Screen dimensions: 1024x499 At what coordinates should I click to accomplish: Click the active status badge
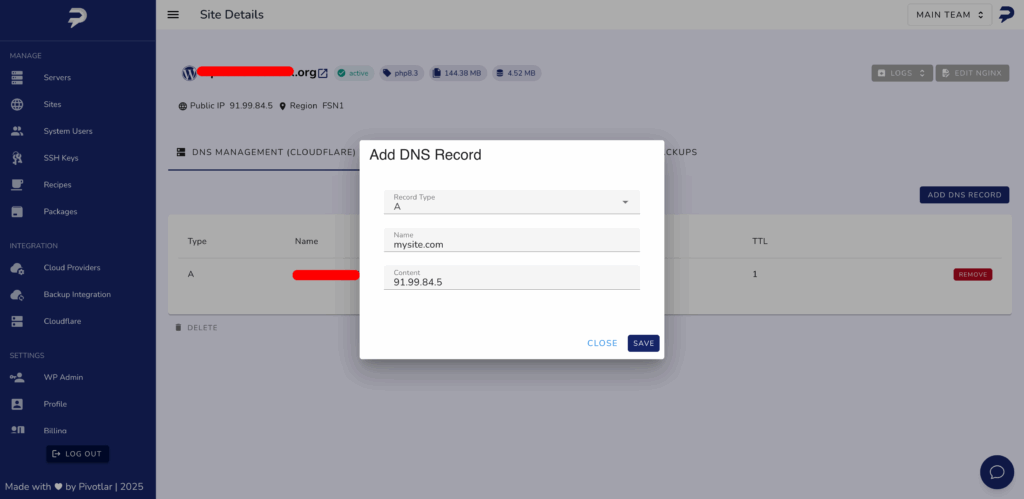(x=354, y=73)
